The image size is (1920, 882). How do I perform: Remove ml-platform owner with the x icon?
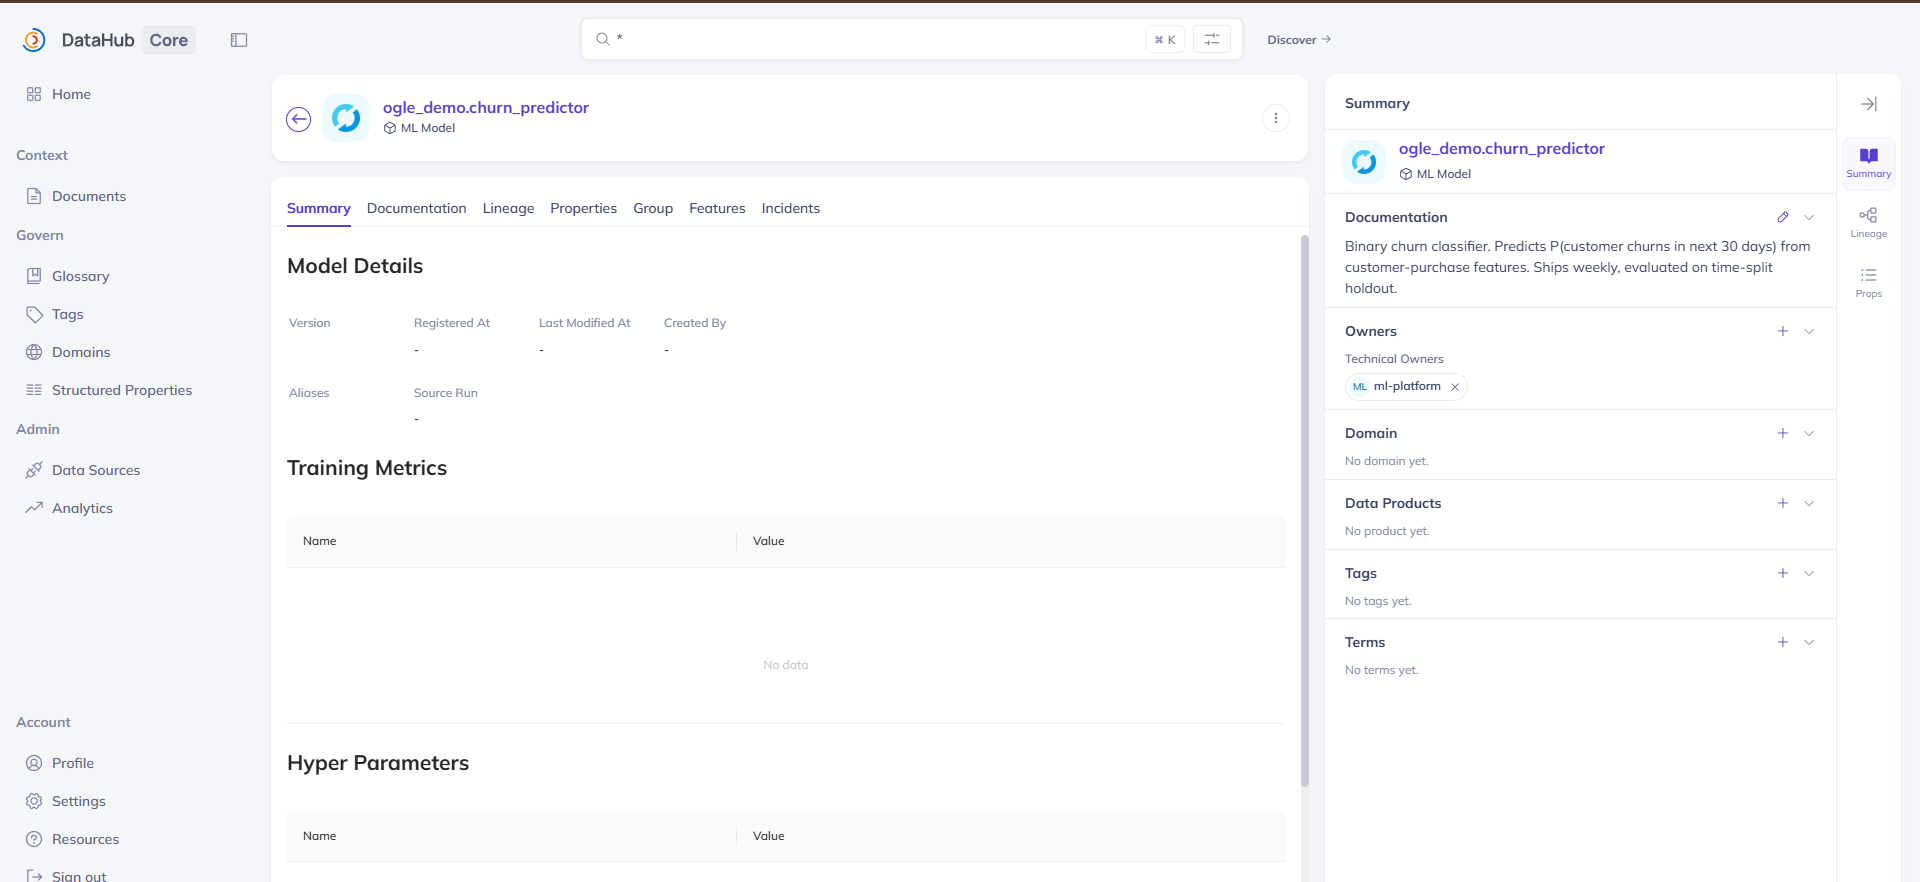(x=1455, y=387)
